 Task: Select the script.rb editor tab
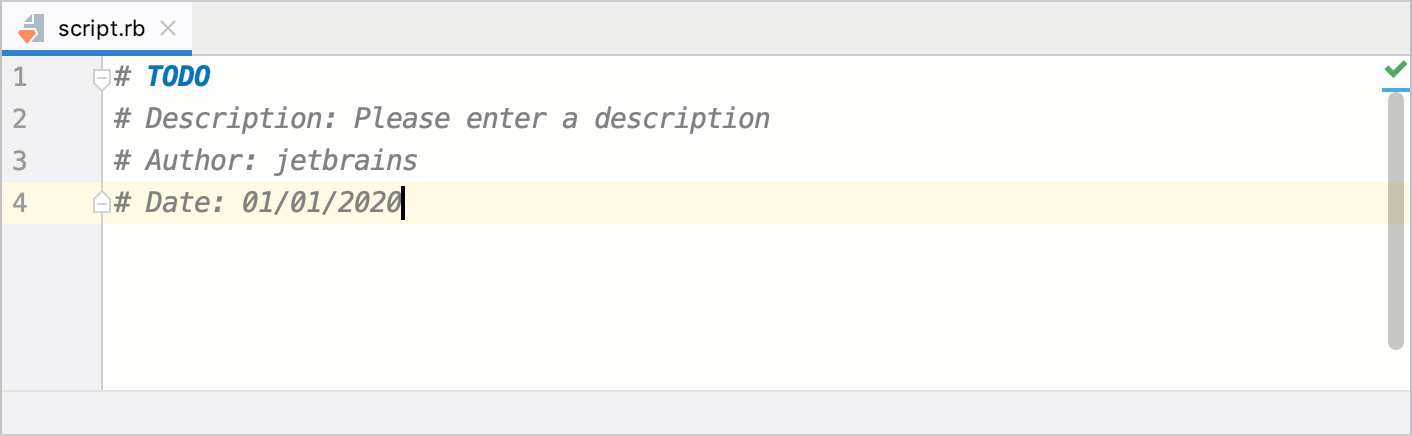coord(101,28)
